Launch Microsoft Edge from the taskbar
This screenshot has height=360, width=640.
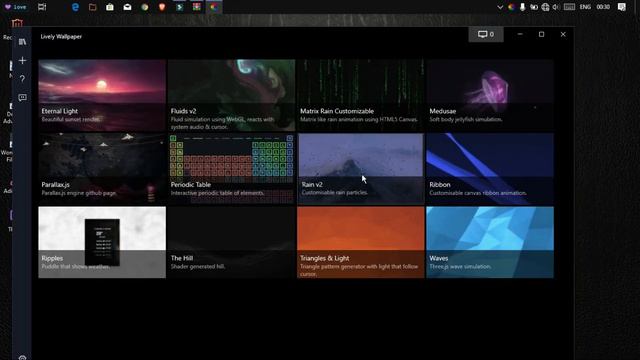tap(76, 7)
